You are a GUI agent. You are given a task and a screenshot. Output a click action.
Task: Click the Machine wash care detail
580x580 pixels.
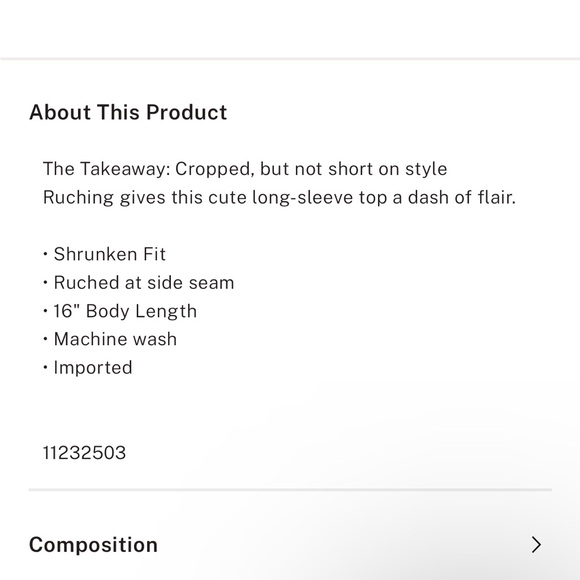115,339
